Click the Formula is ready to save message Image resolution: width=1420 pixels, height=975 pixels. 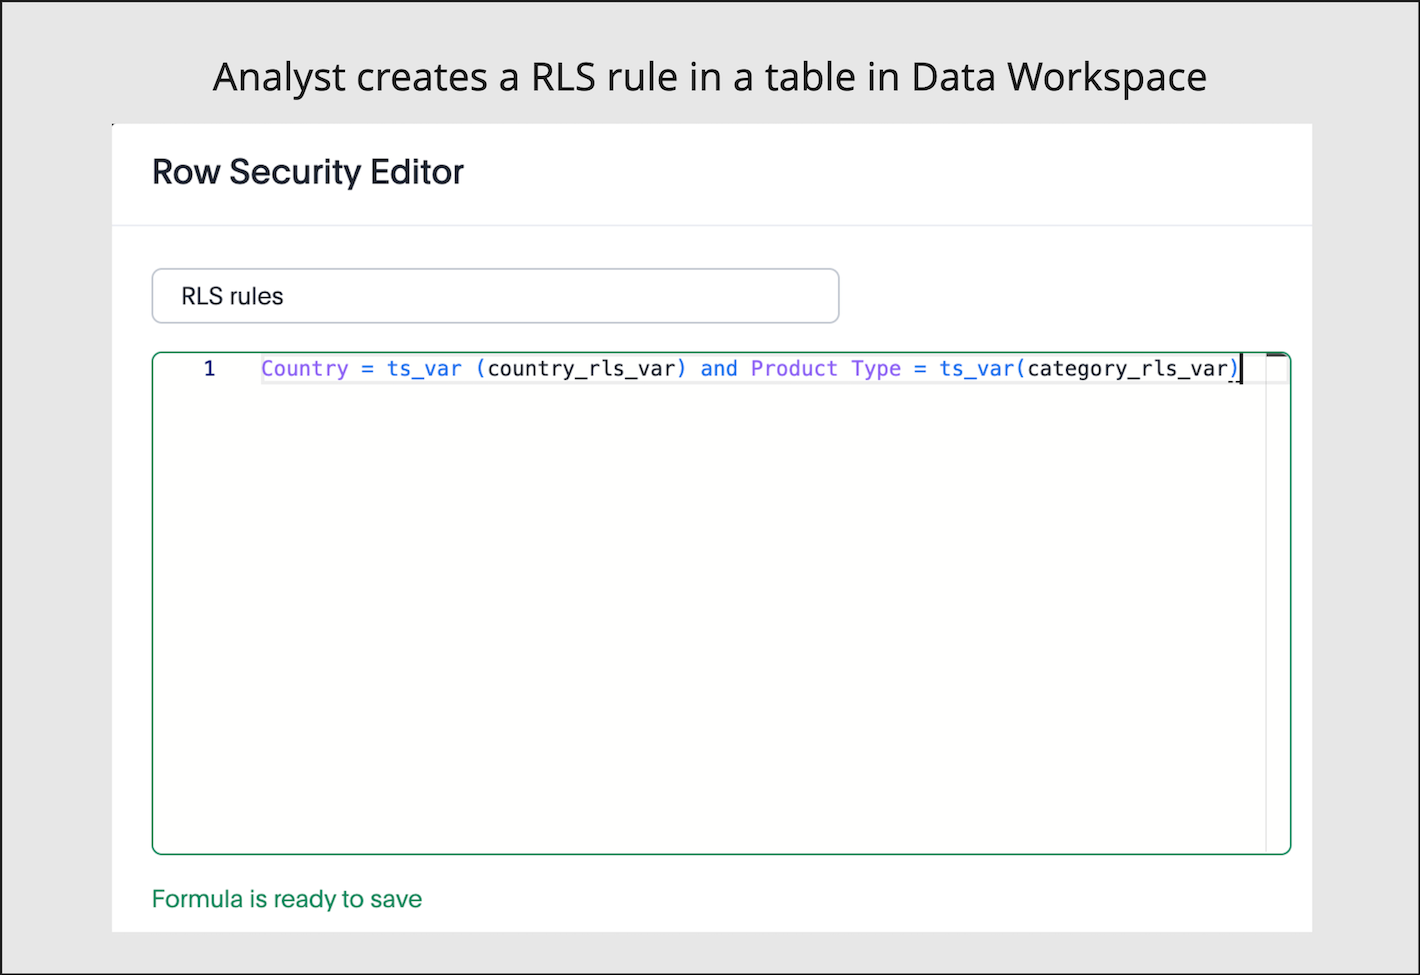[286, 899]
